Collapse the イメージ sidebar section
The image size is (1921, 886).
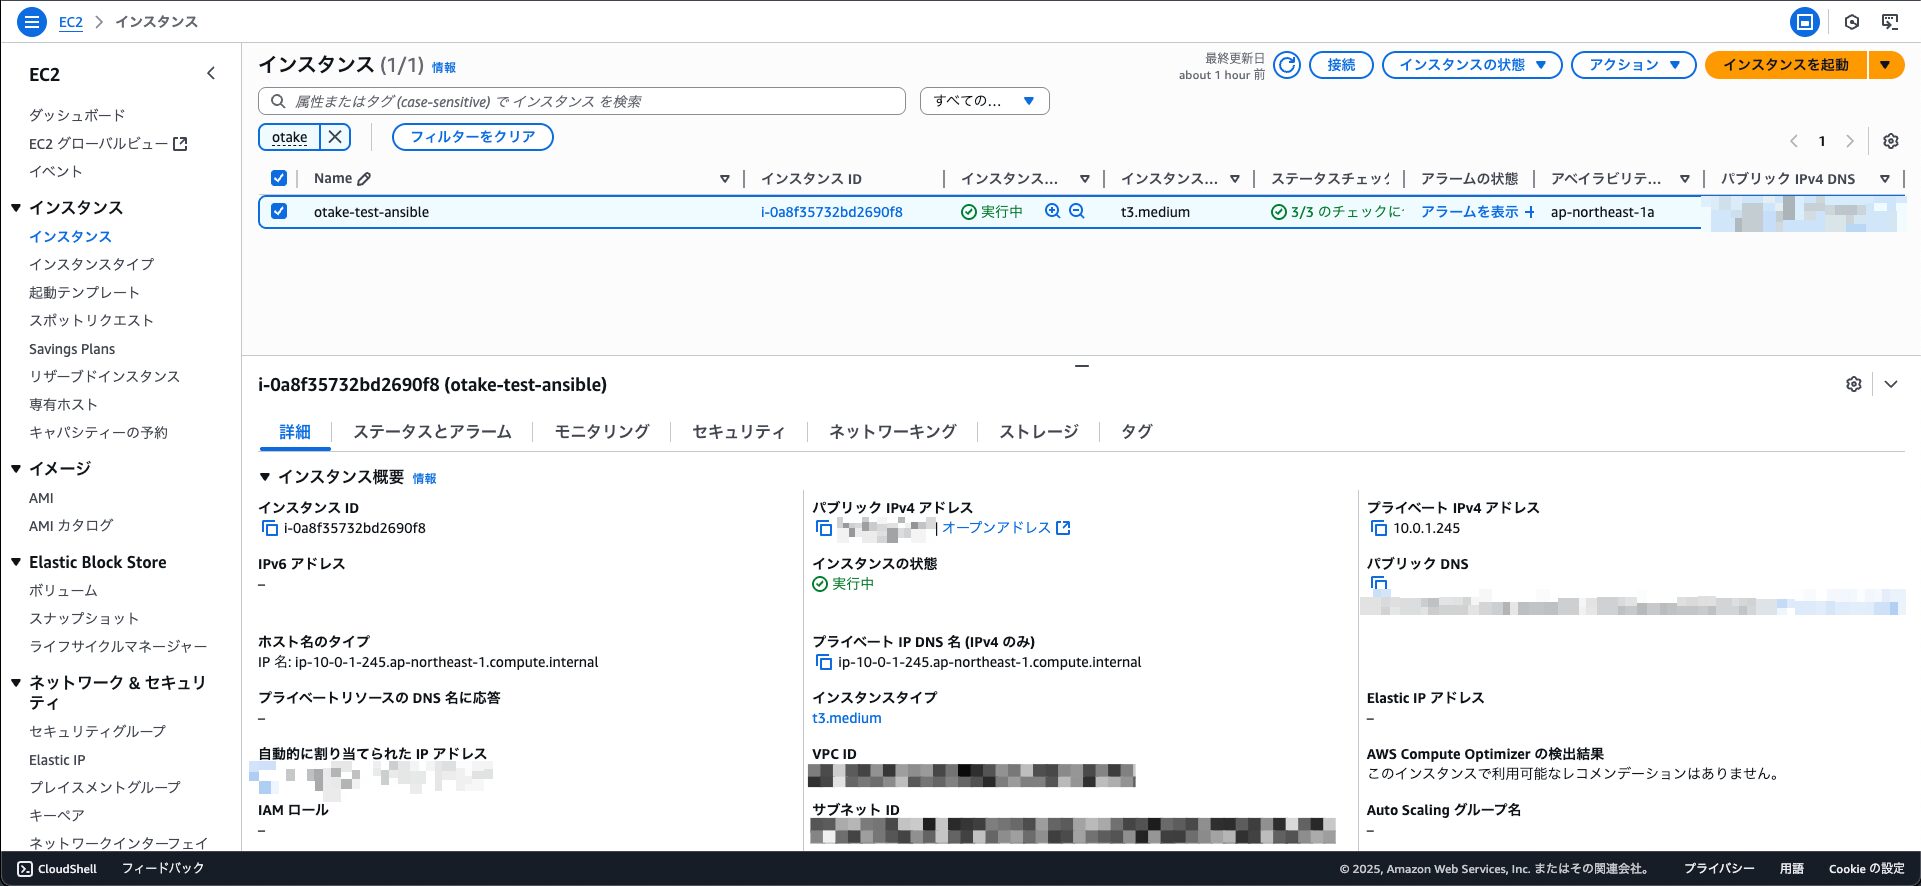16,469
